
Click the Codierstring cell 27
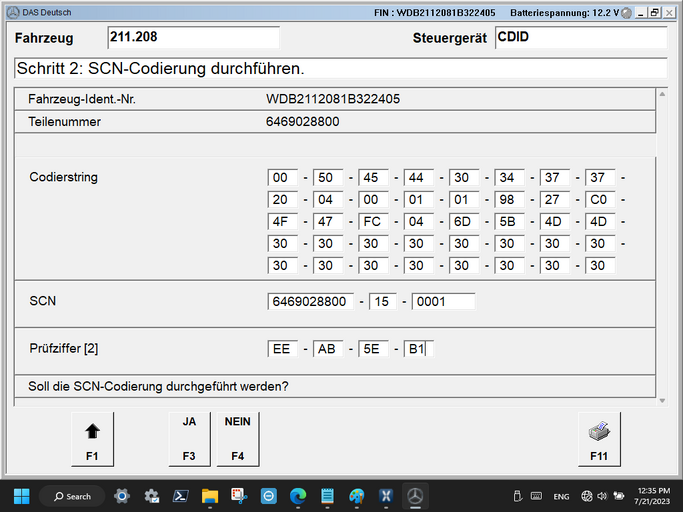pyautogui.click(x=555, y=200)
